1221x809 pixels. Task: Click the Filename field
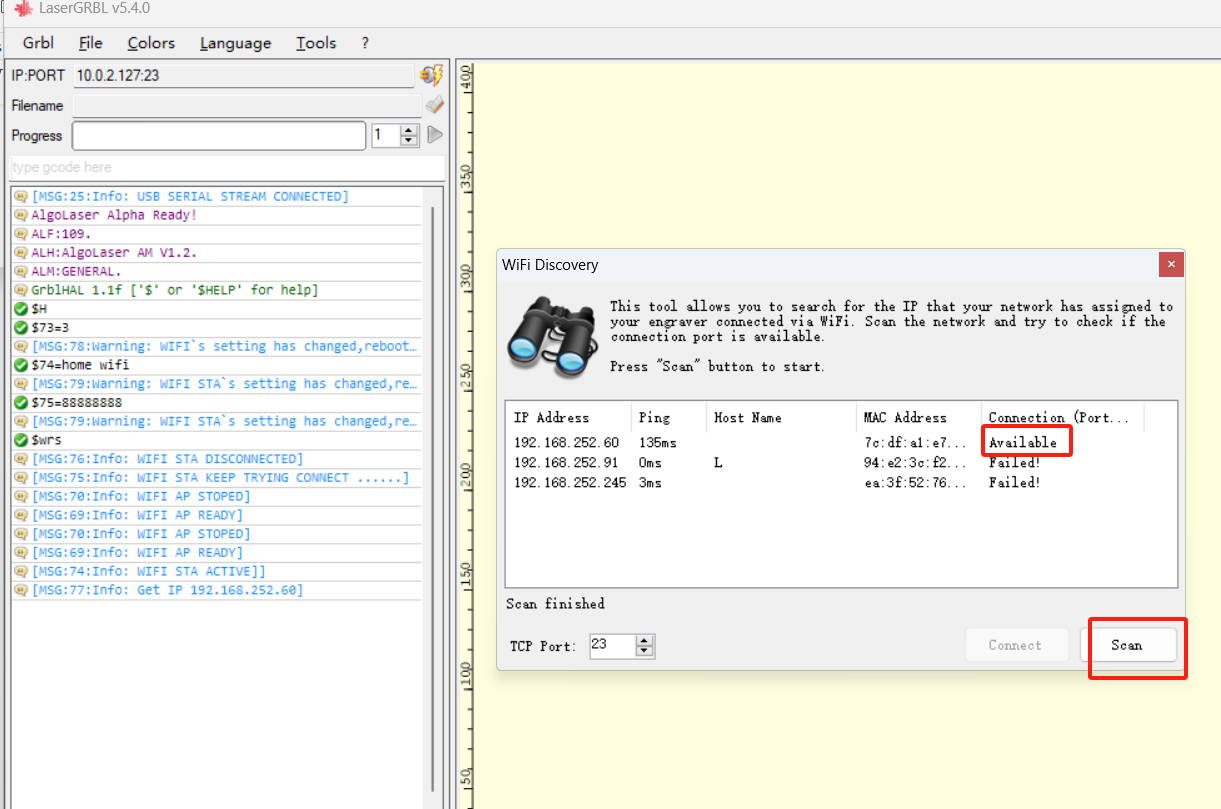click(x=246, y=105)
